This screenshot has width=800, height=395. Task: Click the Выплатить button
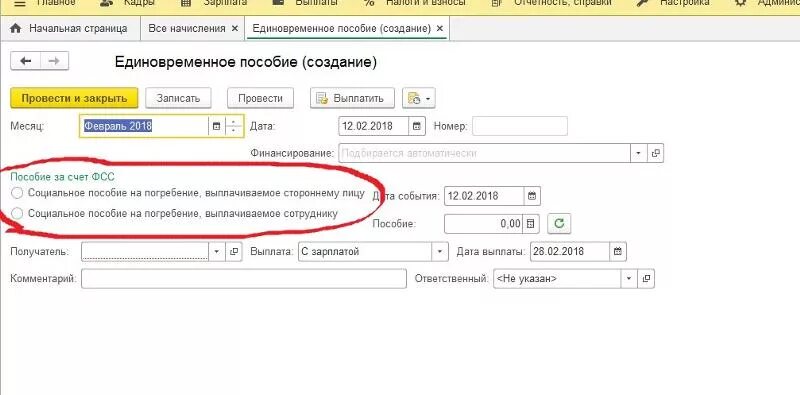[352, 98]
